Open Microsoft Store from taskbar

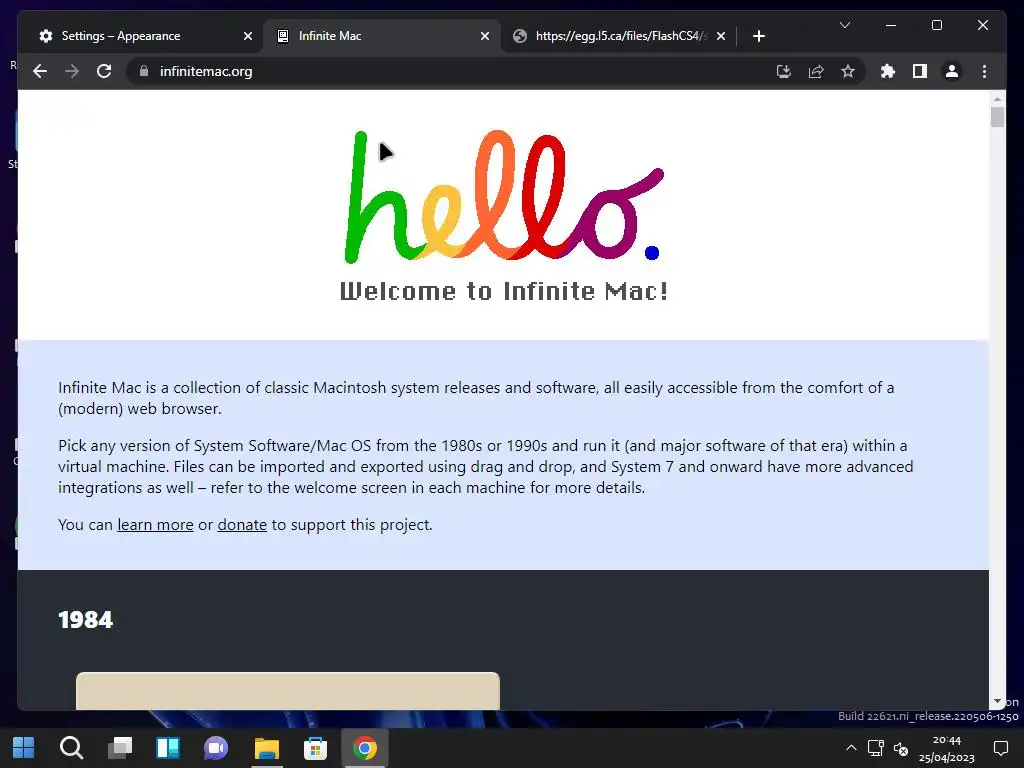point(315,748)
